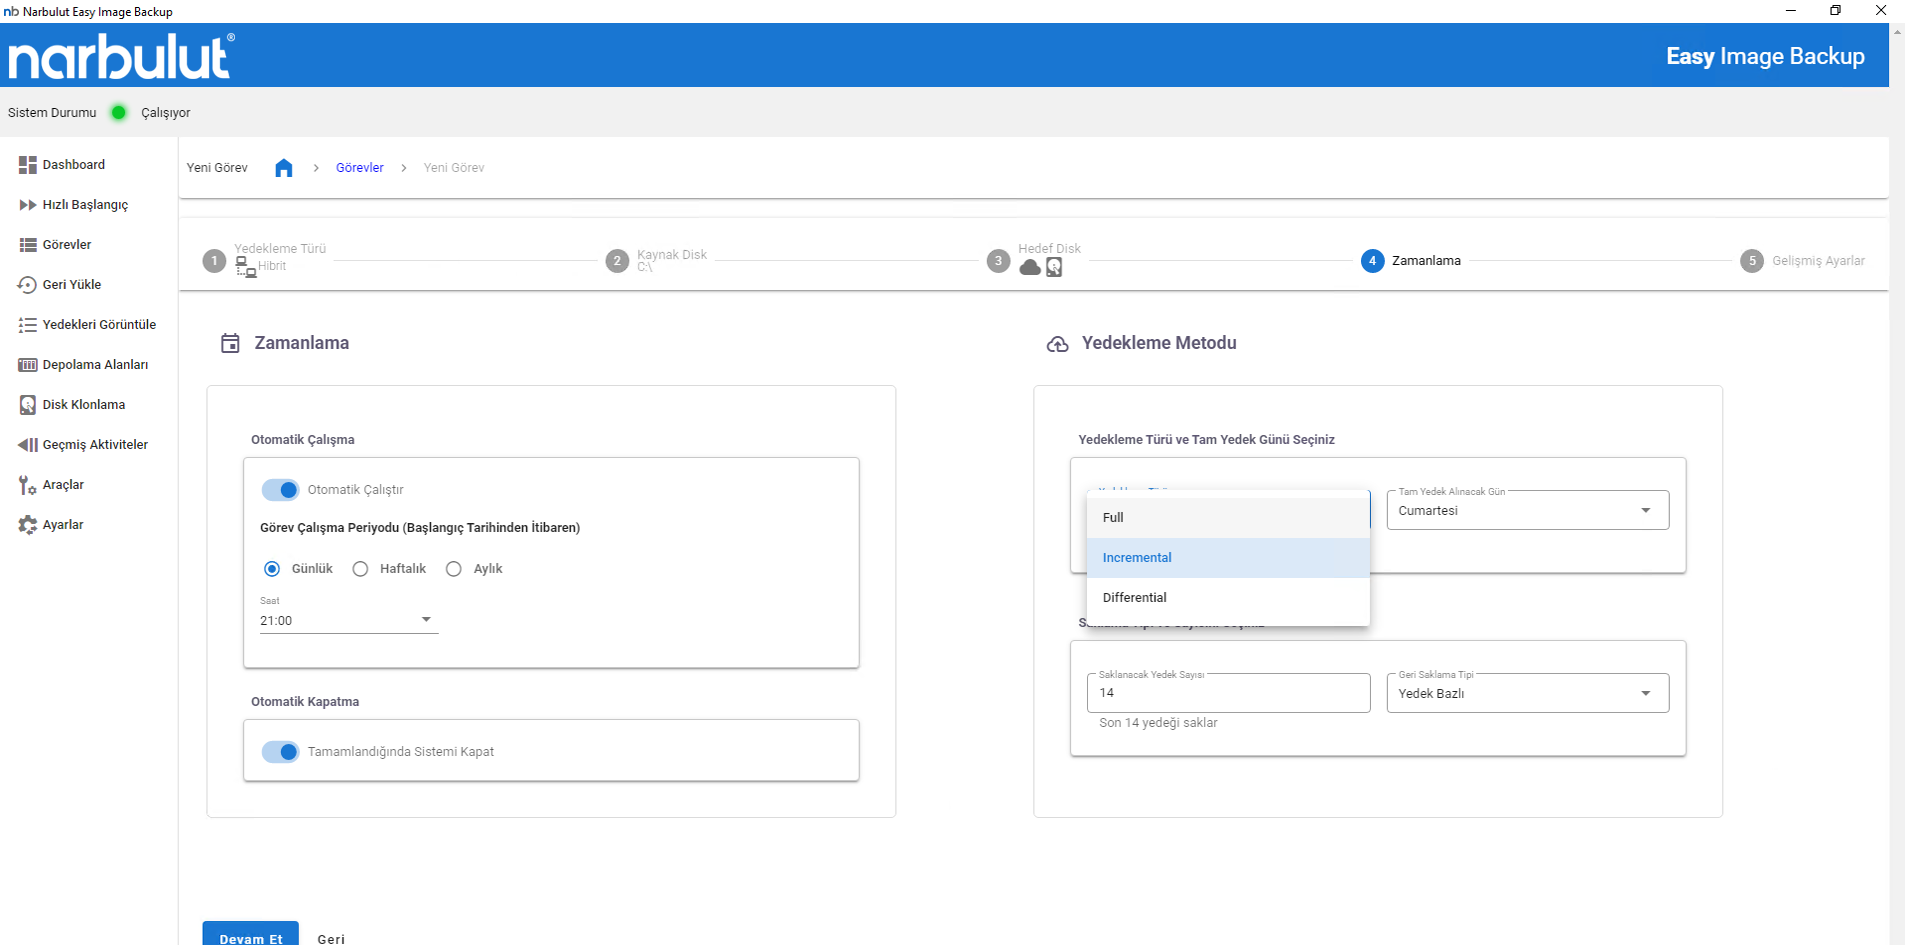Screen dimensions: 1905x945
Task: Expand the Tam Yedek Alınacak Gün dropdown
Action: tap(1527, 511)
